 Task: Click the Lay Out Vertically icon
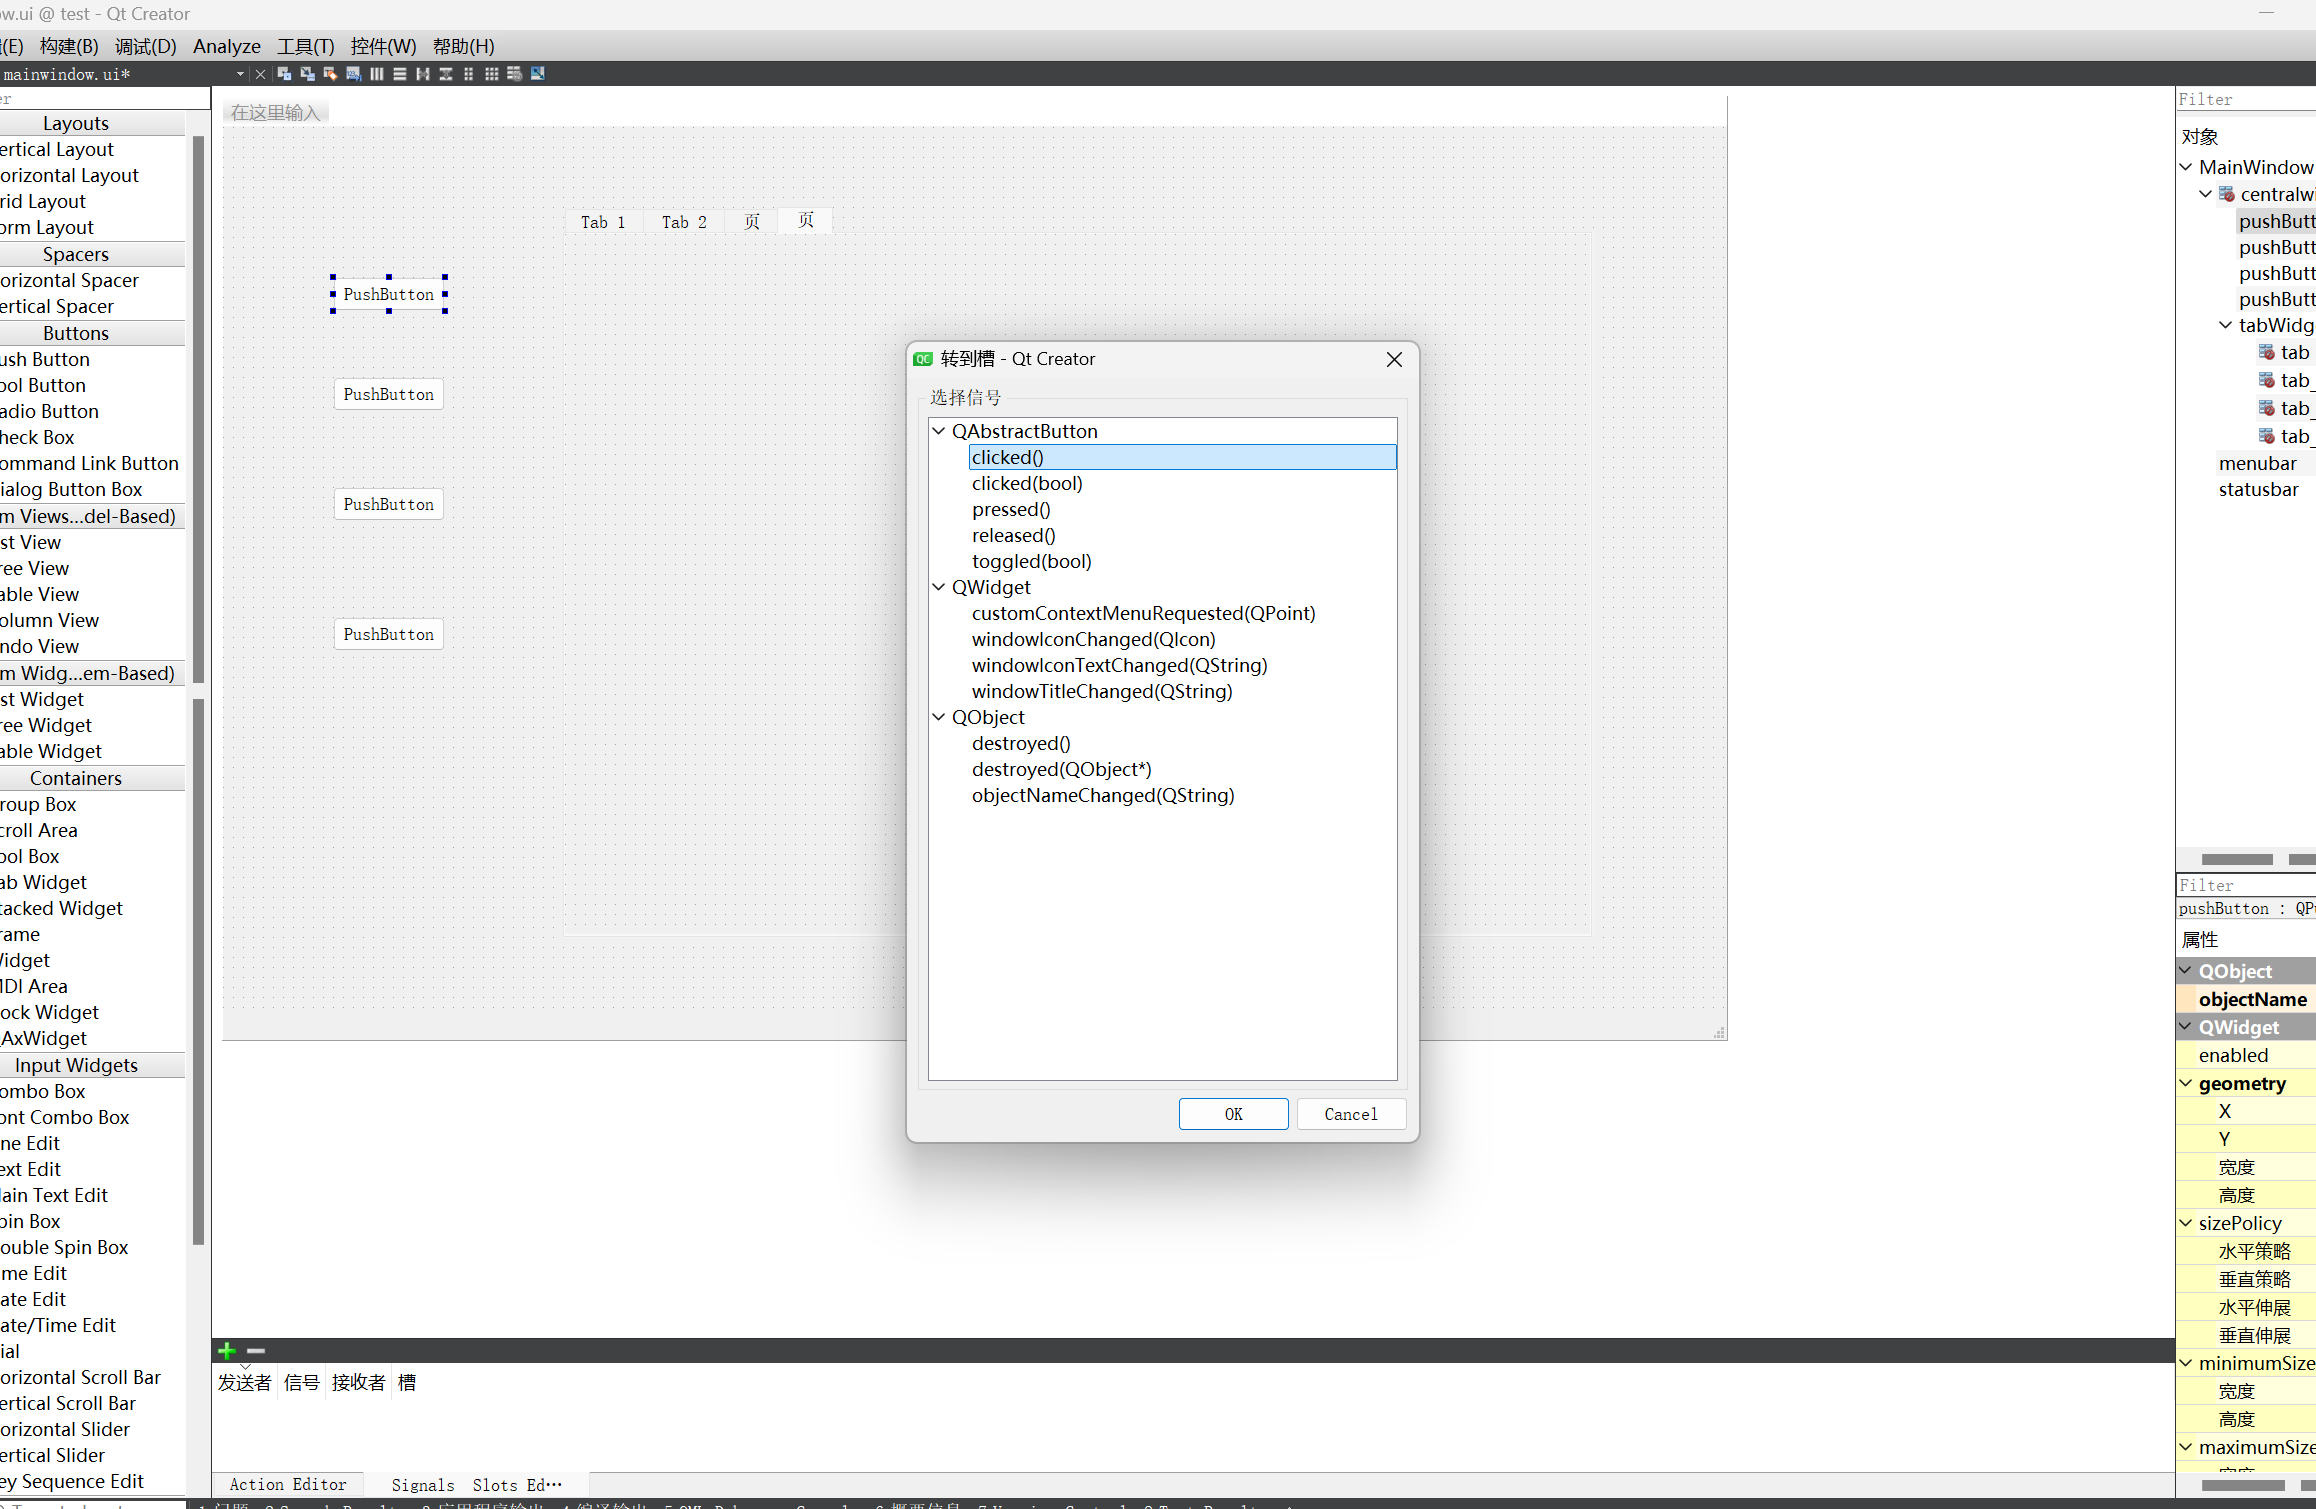pyautogui.click(x=400, y=74)
